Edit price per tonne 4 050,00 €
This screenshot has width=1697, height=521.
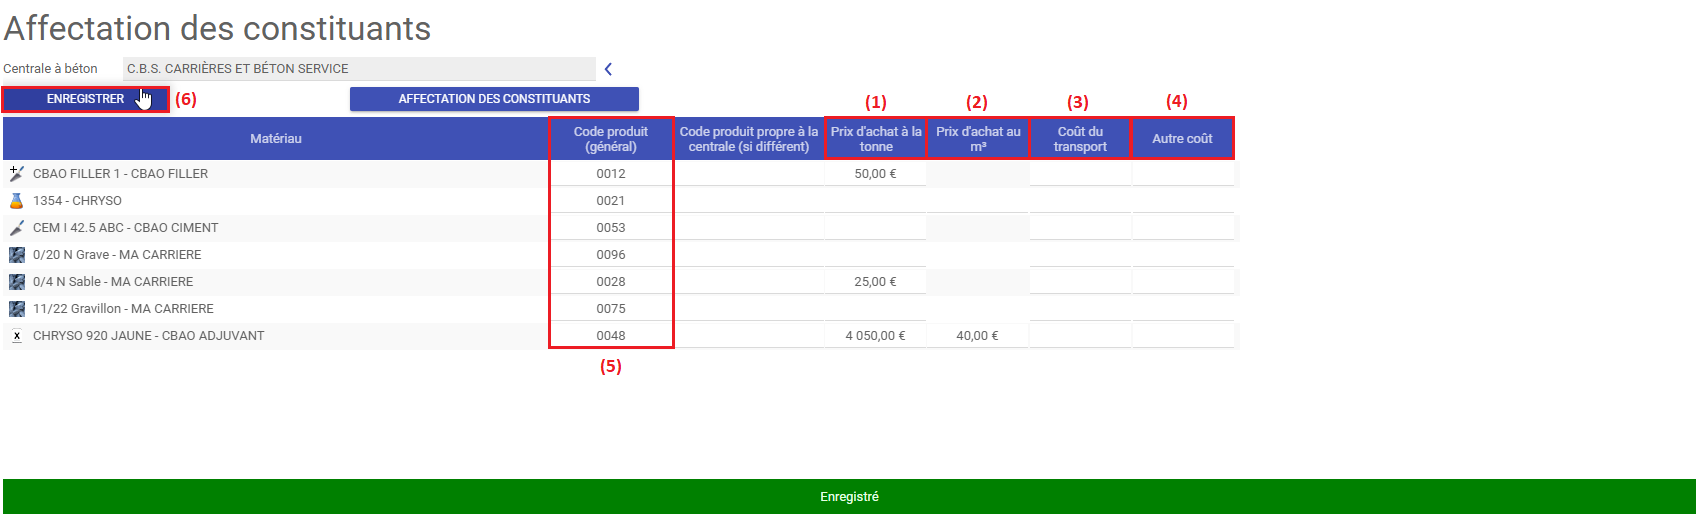pyautogui.click(x=876, y=335)
